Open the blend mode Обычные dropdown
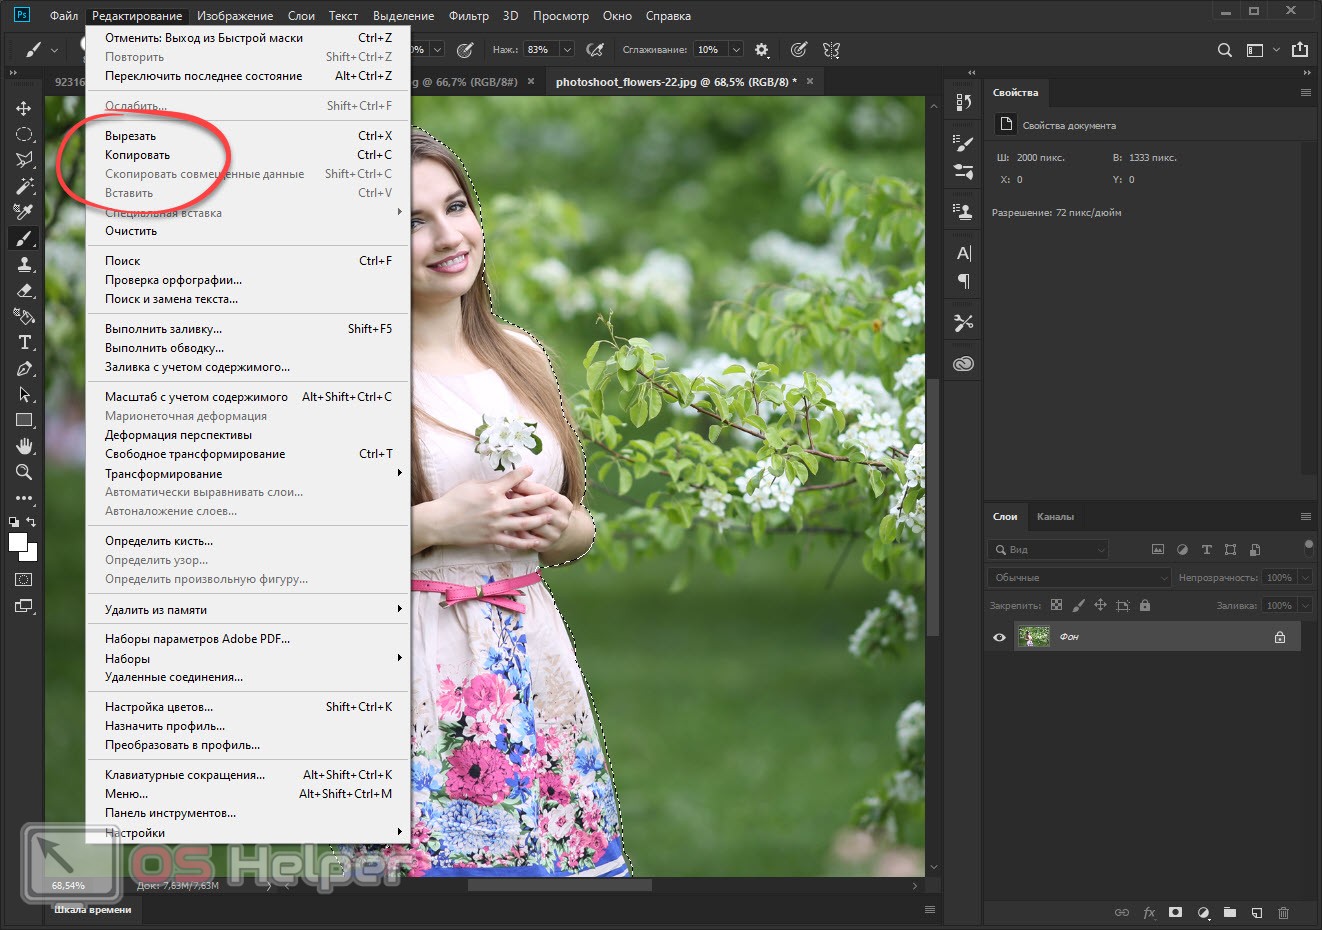The height and width of the screenshot is (930, 1322). [1079, 578]
